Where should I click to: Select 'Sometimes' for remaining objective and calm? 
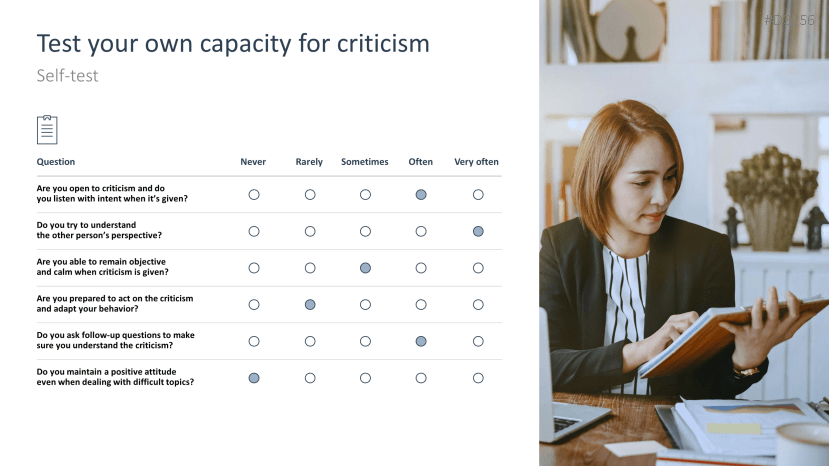point(365,268)
